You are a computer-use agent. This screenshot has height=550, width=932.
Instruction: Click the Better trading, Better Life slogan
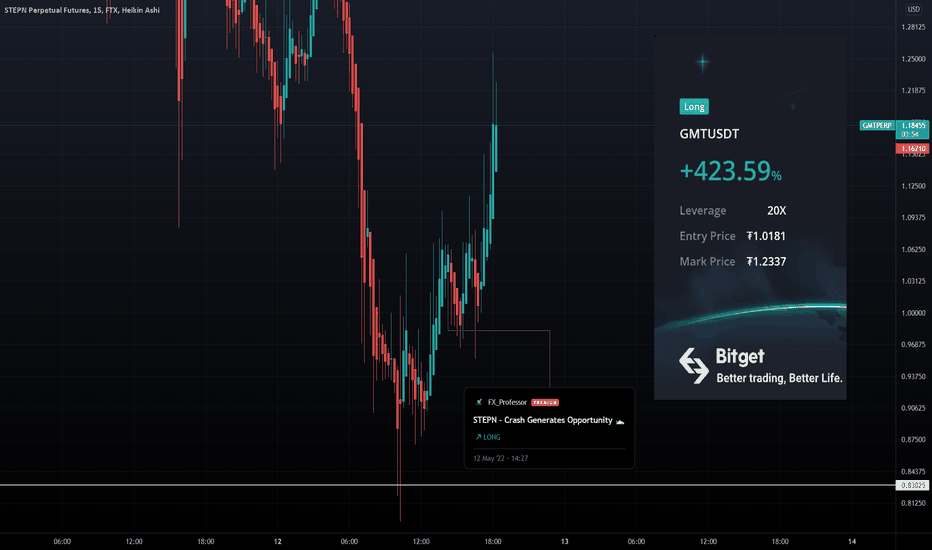coord(779,378)
